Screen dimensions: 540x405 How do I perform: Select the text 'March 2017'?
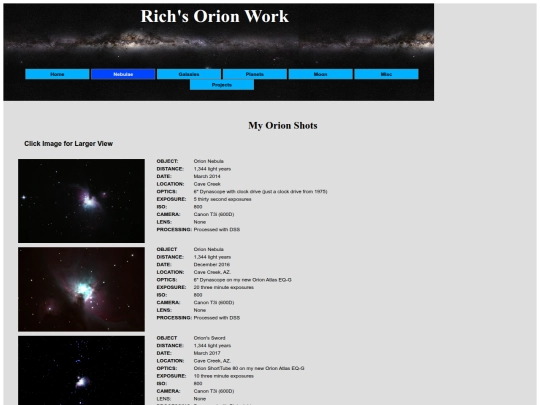207,353
